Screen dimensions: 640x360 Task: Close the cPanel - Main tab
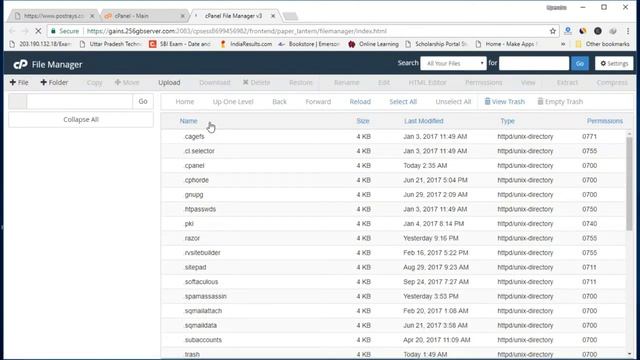click(x=182, y=16)
